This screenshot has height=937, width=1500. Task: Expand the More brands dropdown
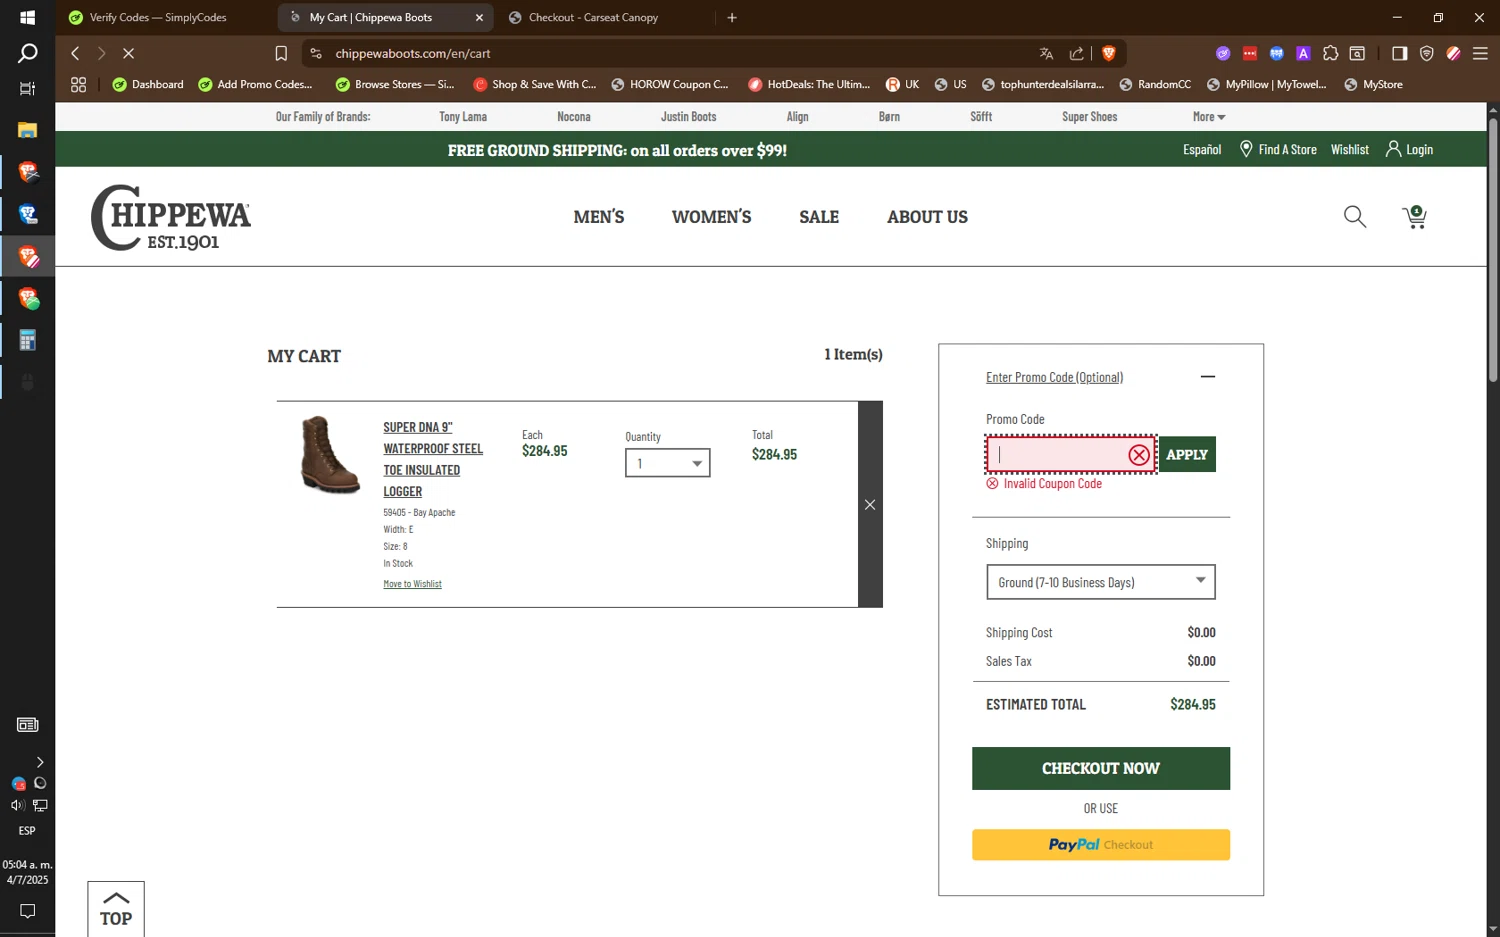[1208, 117]
